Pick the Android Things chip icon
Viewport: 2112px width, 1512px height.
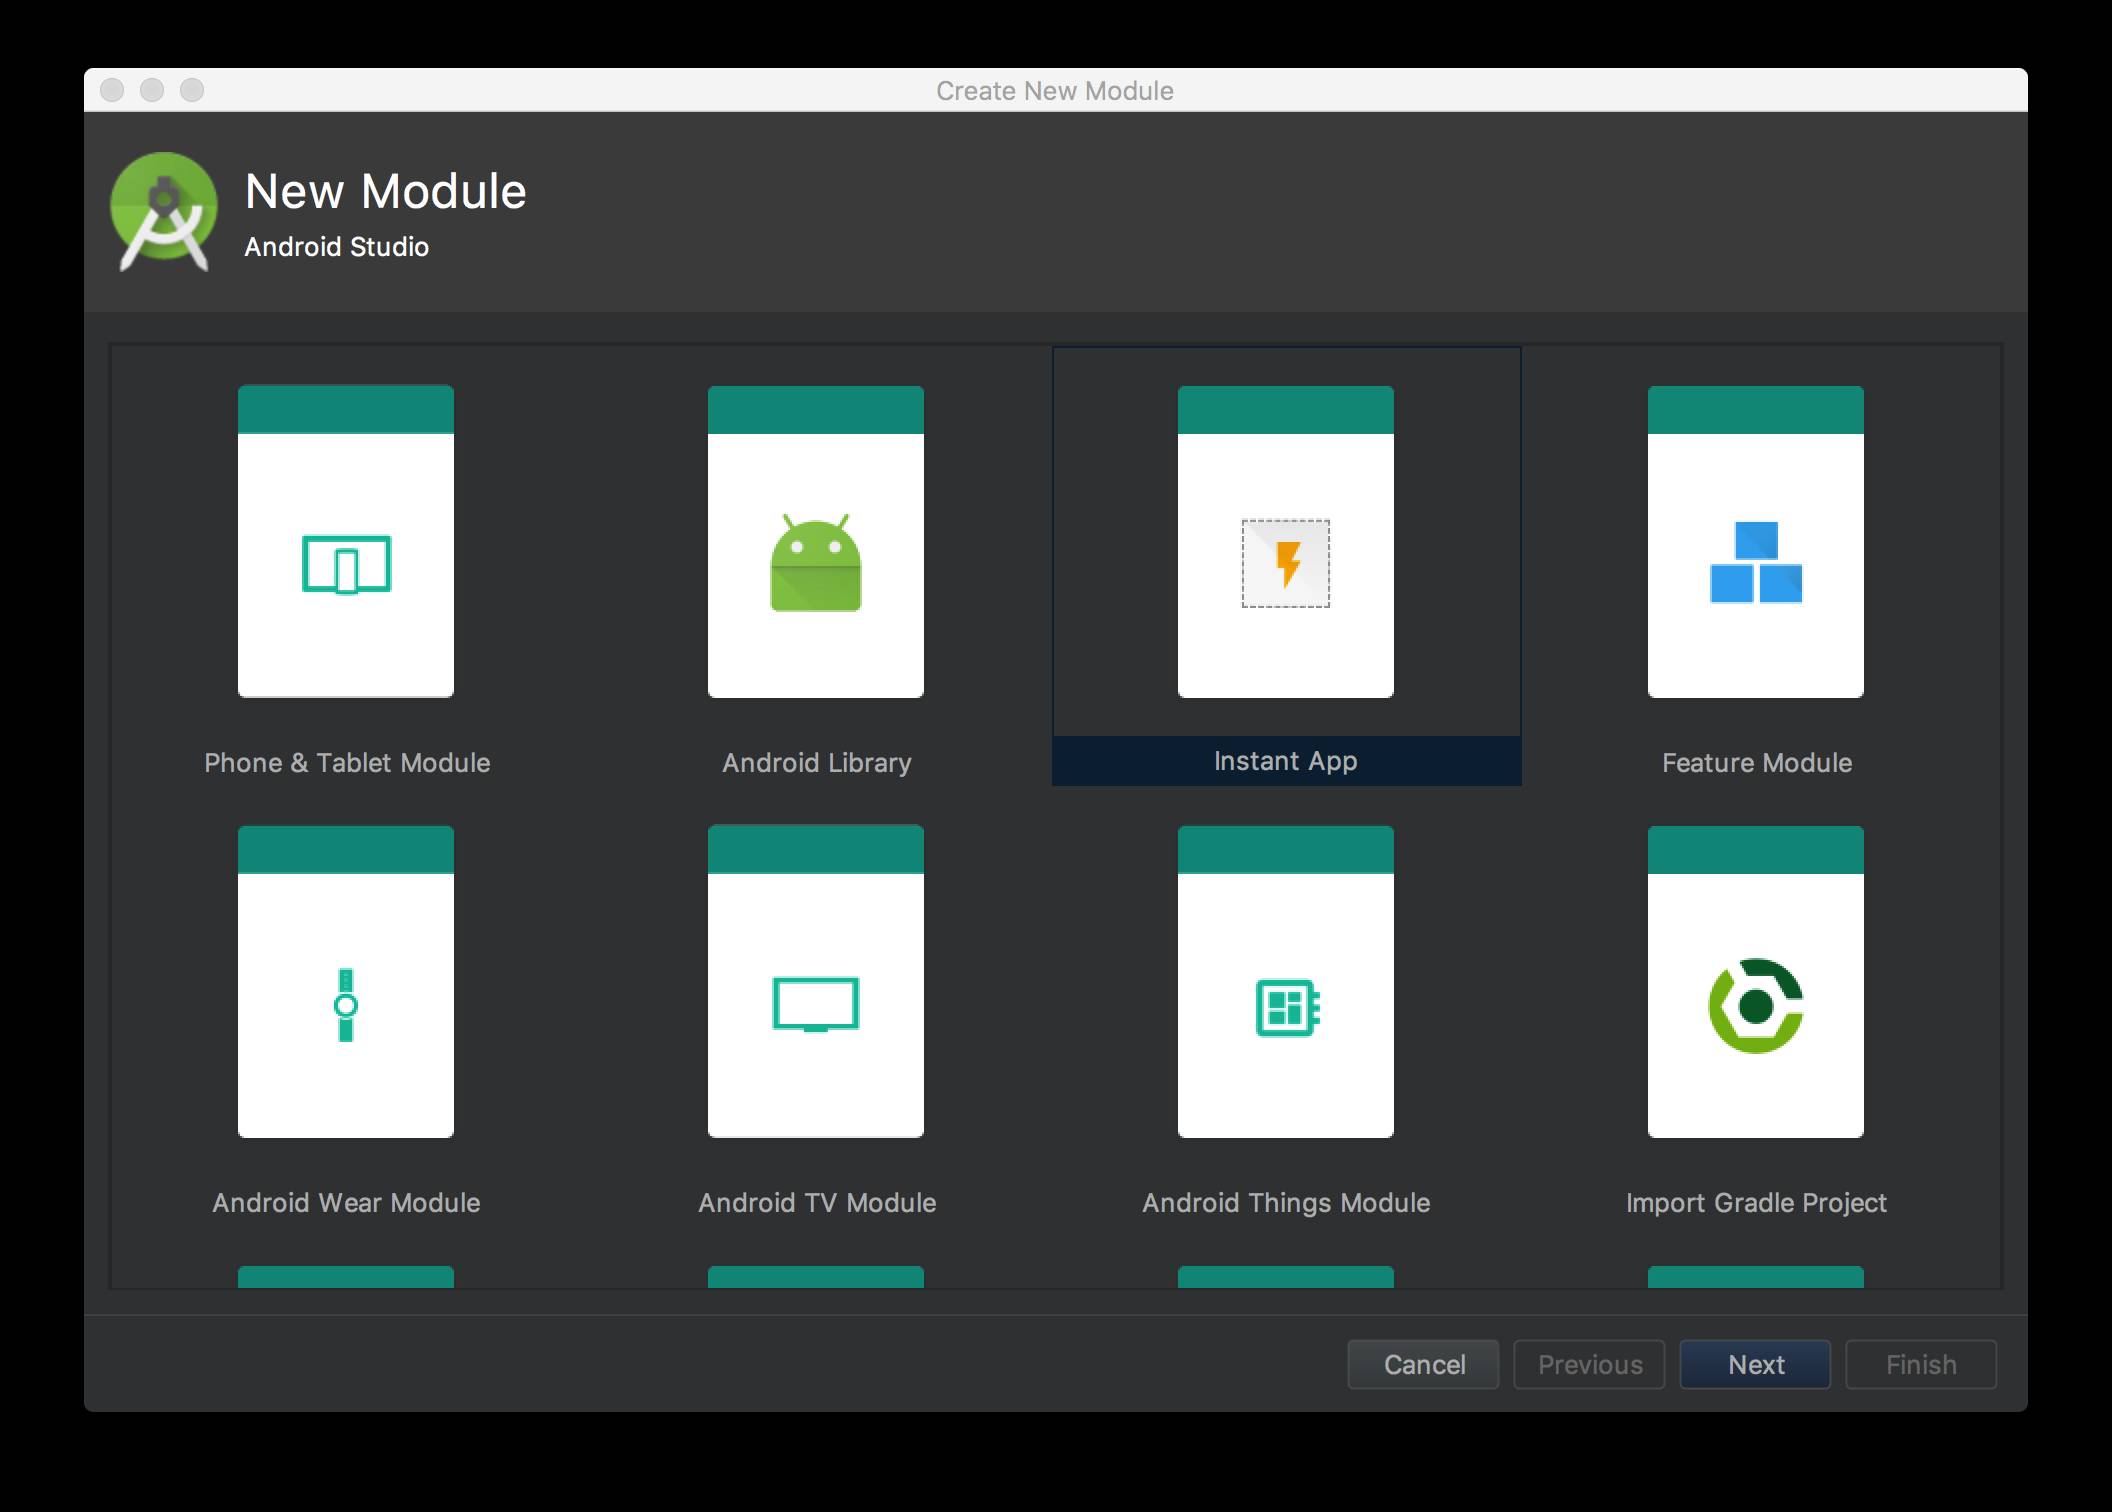(1288, 1007)
